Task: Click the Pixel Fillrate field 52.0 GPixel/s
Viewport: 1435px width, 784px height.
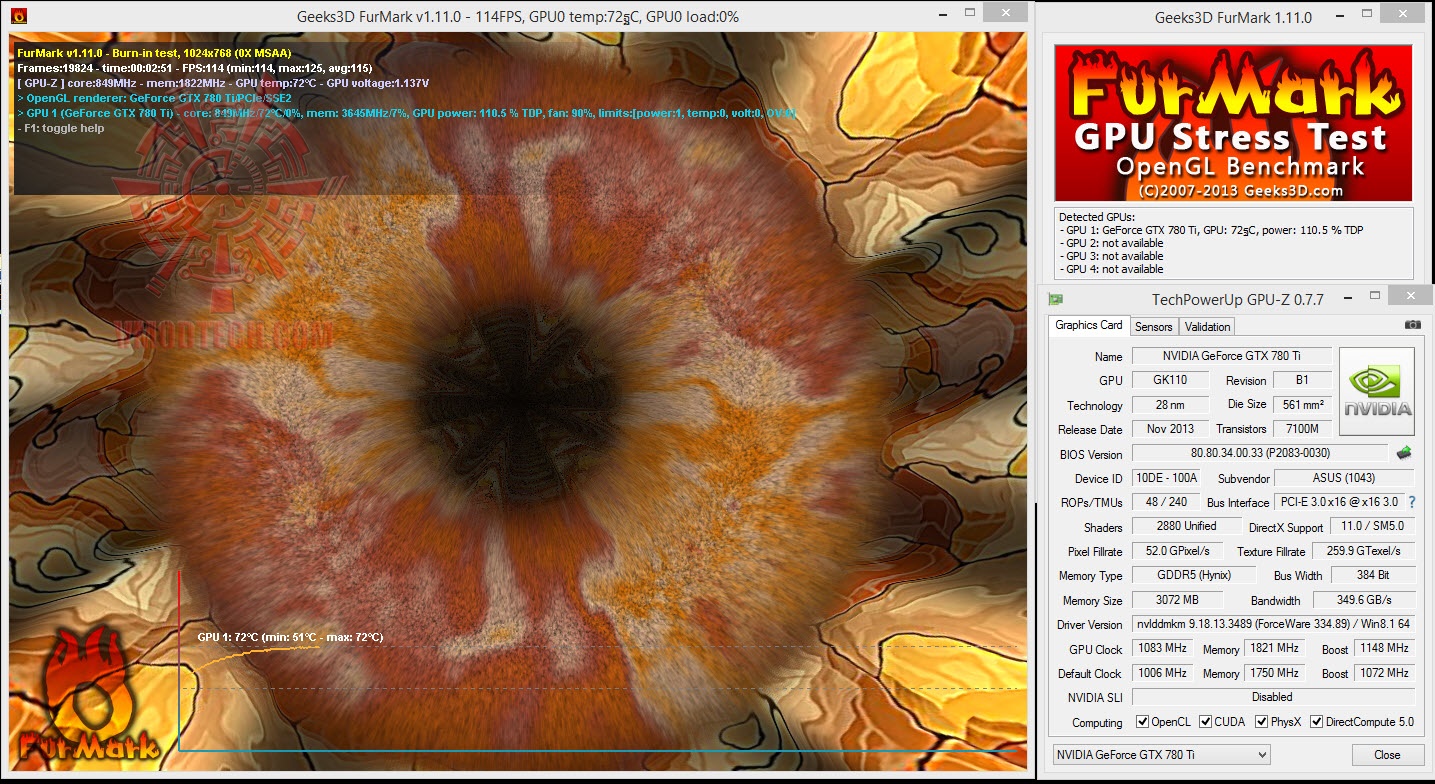Action: (x=1178, y=551)
